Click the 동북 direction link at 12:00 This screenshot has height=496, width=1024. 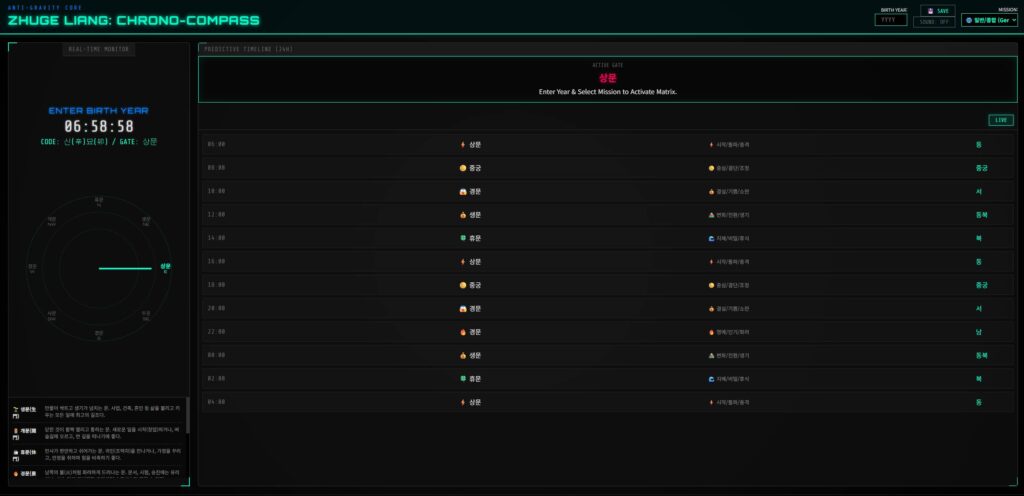click(x=981, y=215)
